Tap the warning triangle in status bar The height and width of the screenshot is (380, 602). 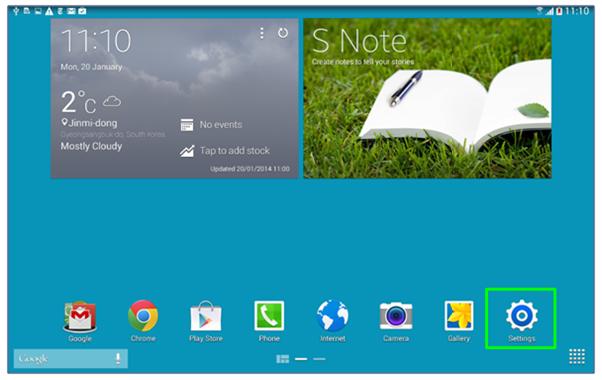[x=49, y=12]
